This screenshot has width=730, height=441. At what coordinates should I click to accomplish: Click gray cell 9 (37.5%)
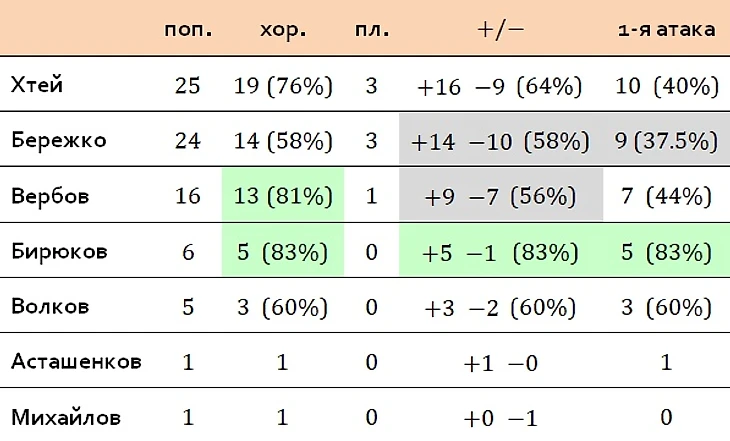tap(667, 139)
